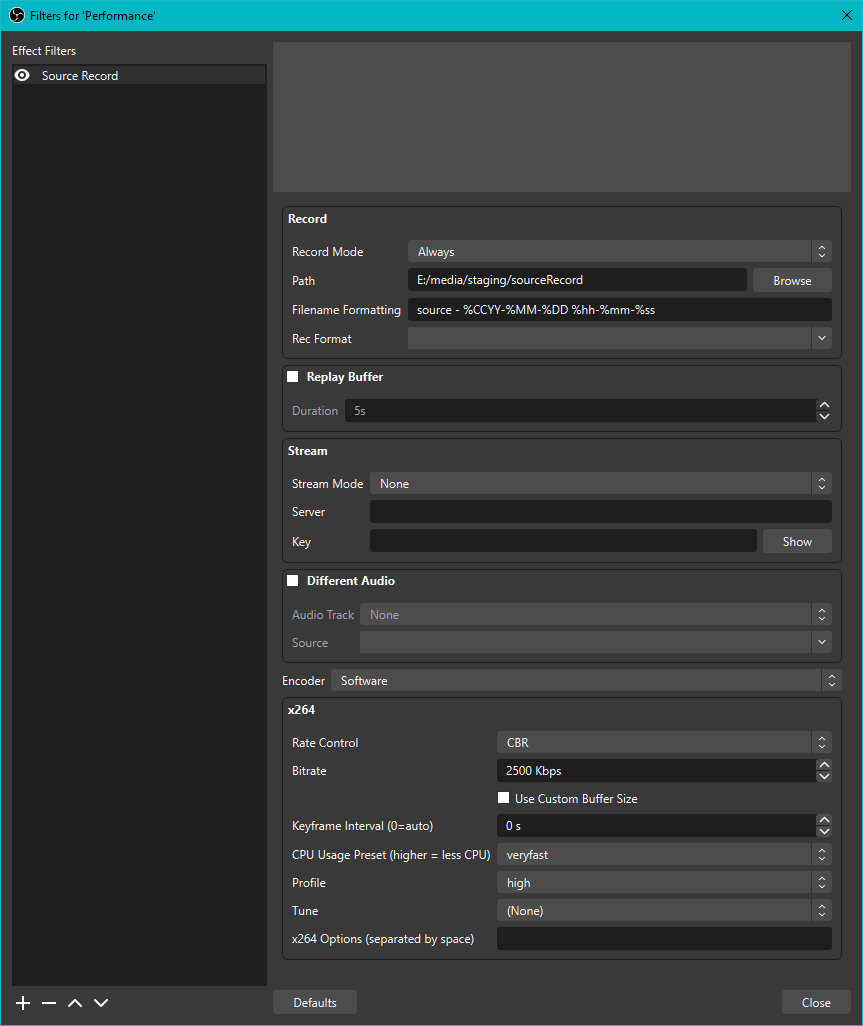This screenshot has width=863, height=1026.
Task: Enable the Replay Buffer checkbox
Action: point(292,377)
